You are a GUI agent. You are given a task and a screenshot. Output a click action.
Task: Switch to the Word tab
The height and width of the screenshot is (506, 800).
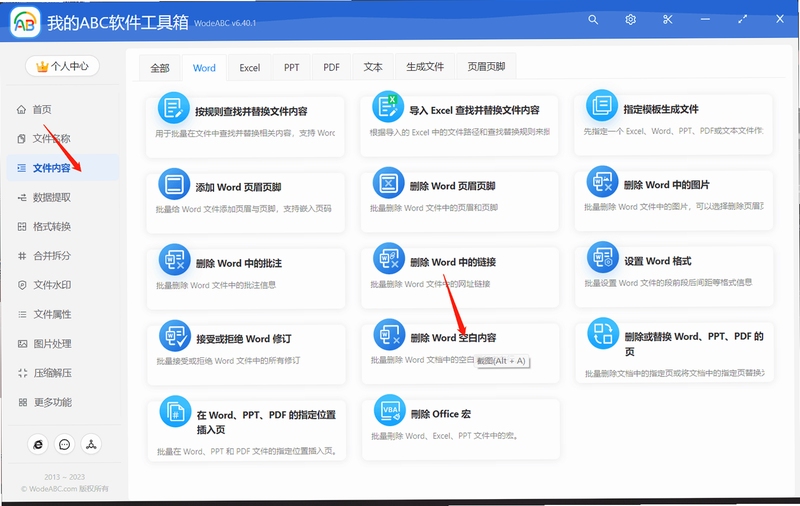click(204, 68)
